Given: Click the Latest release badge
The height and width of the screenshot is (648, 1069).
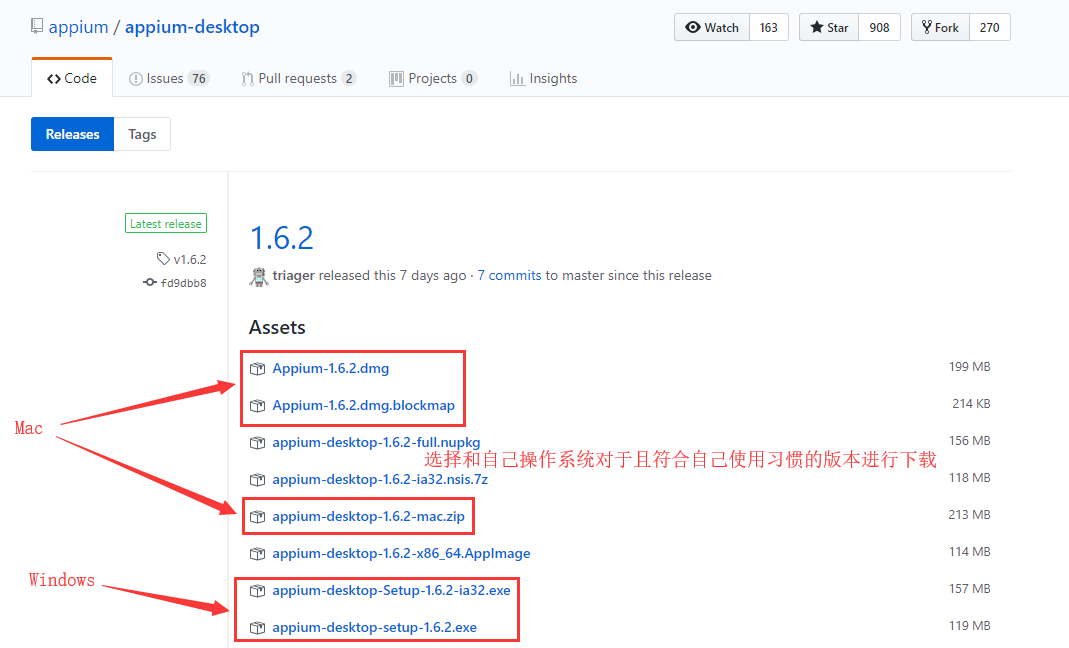Looking at the screenshot, I should [x=166, y=224].
